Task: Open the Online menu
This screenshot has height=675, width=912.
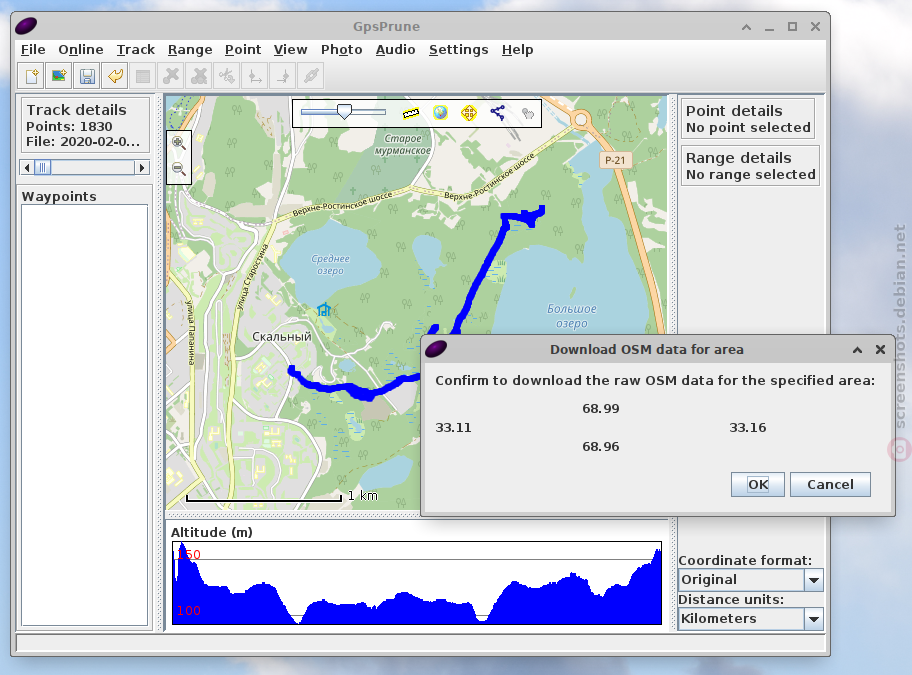Action: [80, 49]
